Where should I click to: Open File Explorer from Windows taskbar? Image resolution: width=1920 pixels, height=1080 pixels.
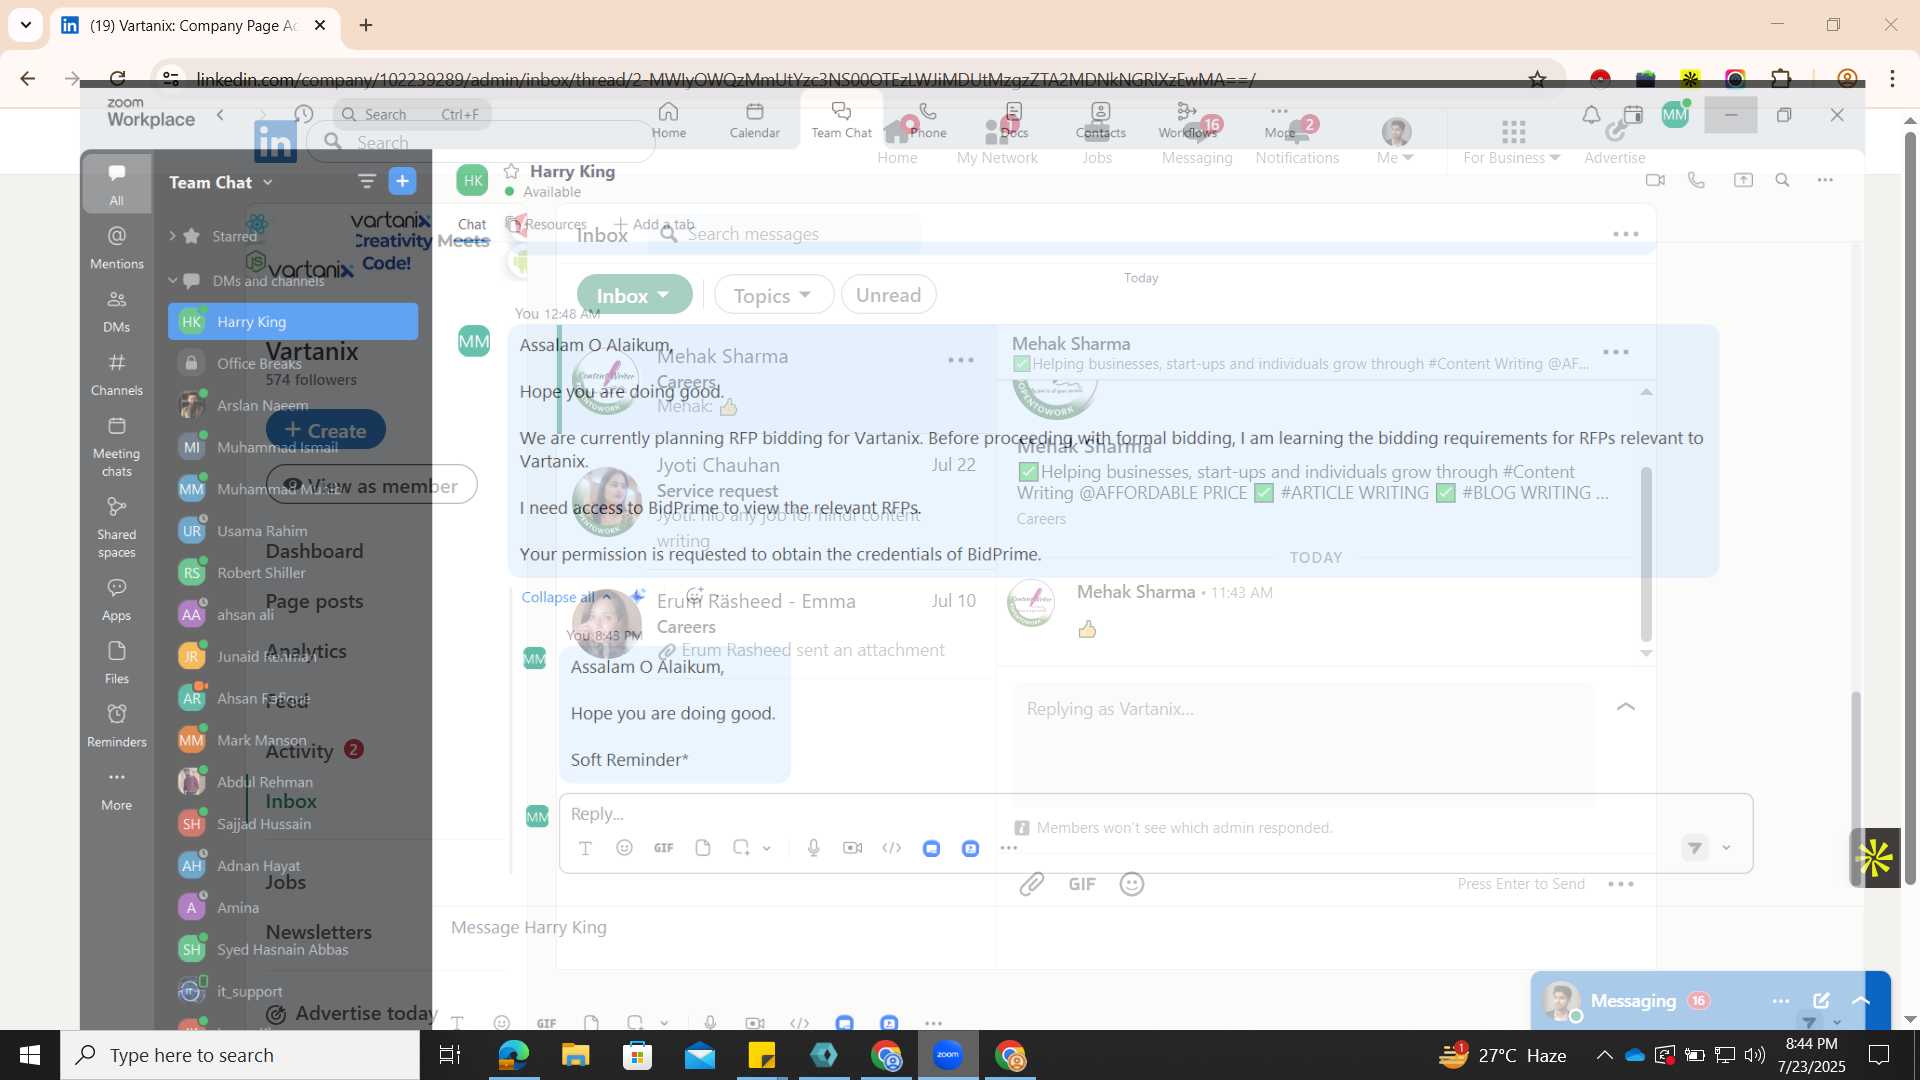click(x=575, y=1055)
